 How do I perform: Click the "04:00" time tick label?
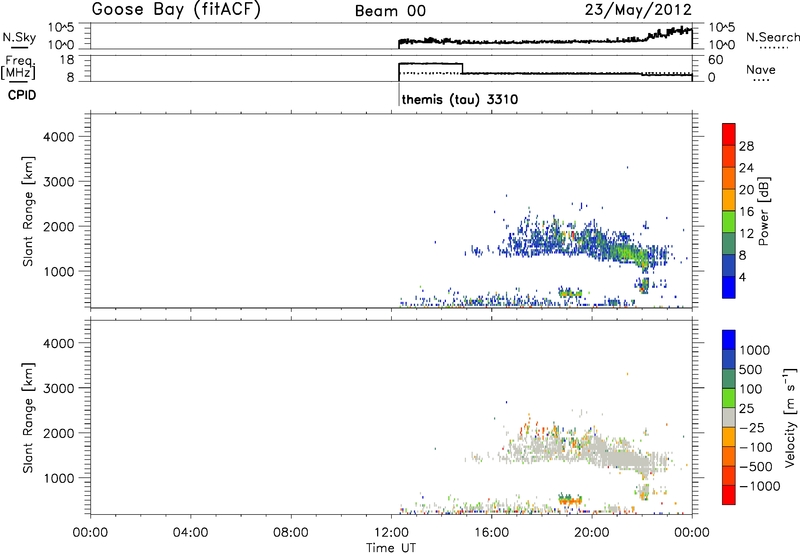point(190,533)
